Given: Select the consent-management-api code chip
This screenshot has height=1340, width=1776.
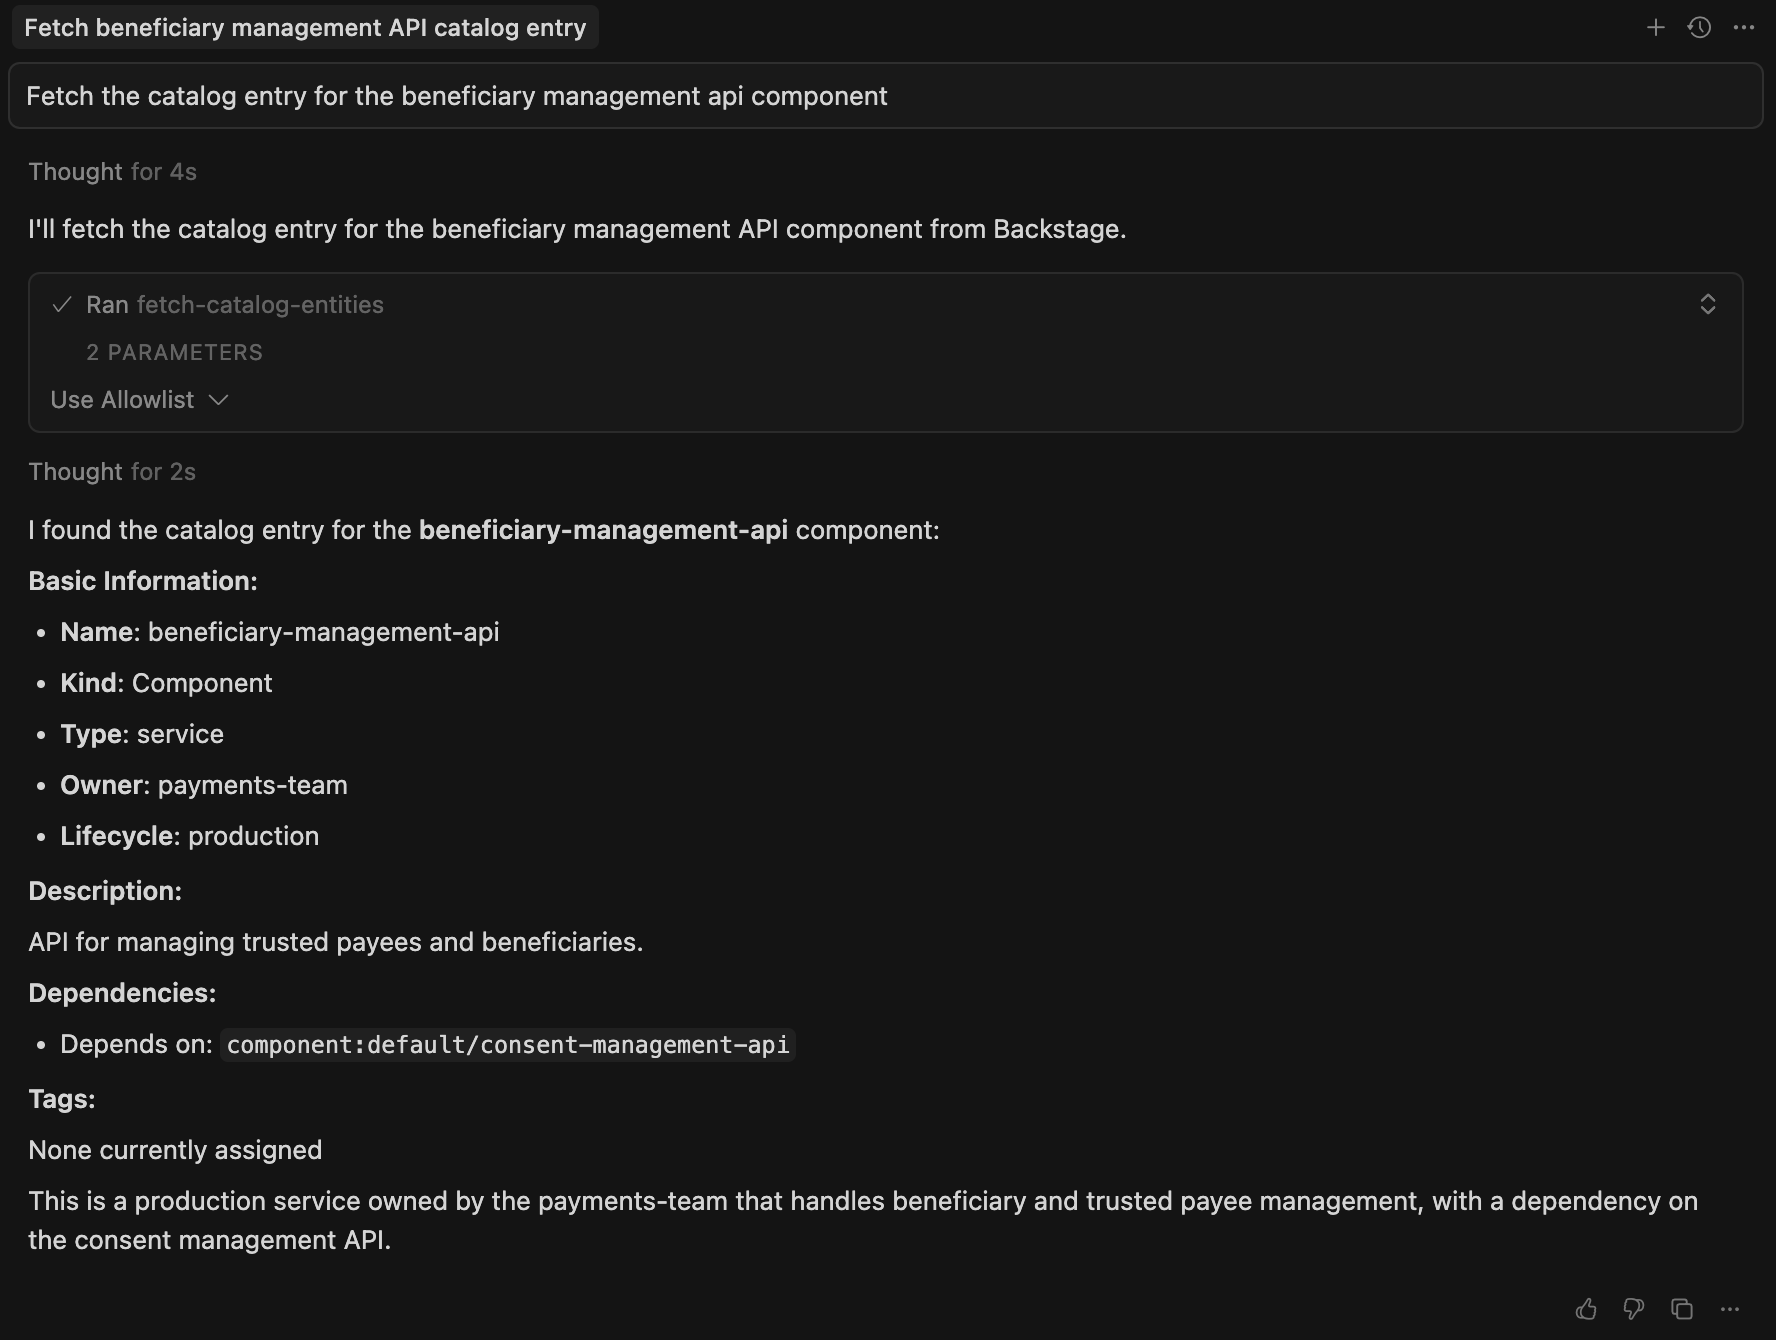Looking at the screenshot, I should (506, 1045).
